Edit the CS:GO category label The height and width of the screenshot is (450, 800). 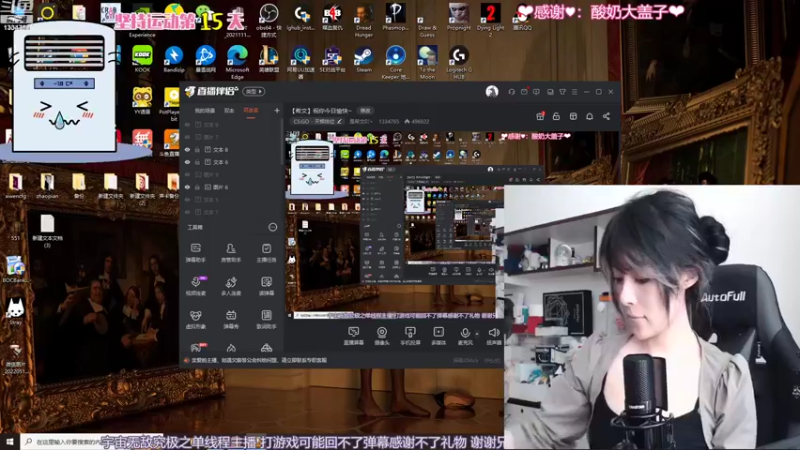coord(317,121)
